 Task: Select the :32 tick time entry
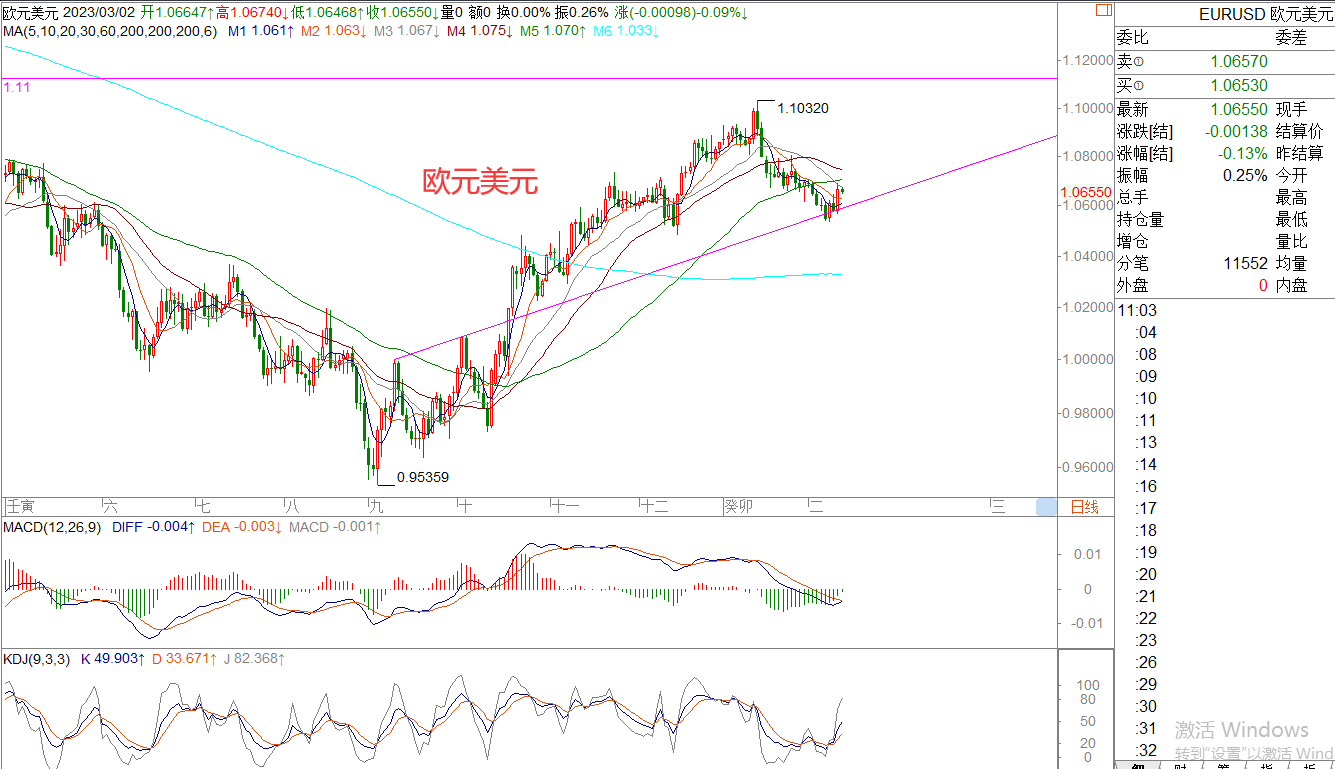point(1146,751)
